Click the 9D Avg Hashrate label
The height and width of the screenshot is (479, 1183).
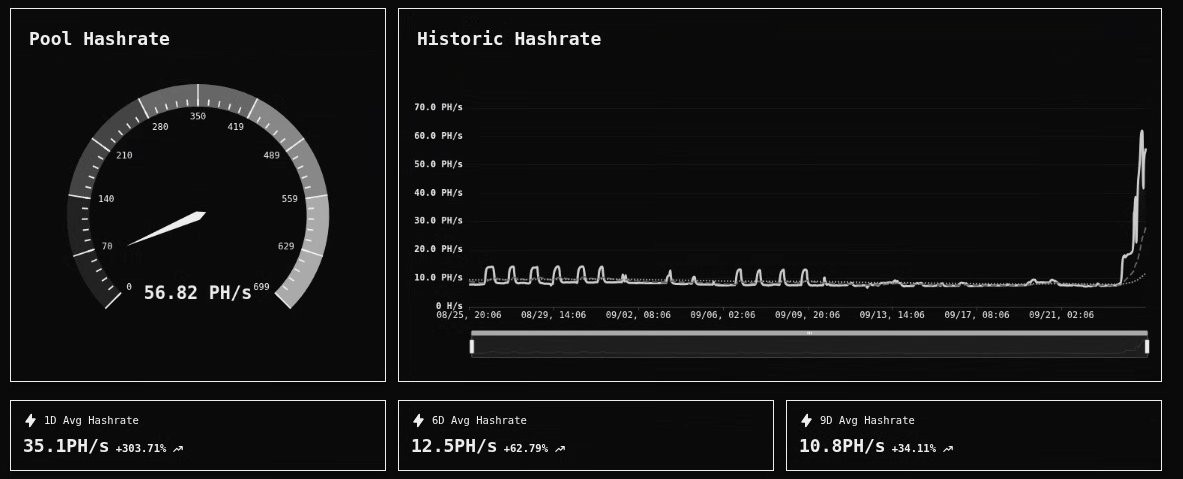(867, 421)
